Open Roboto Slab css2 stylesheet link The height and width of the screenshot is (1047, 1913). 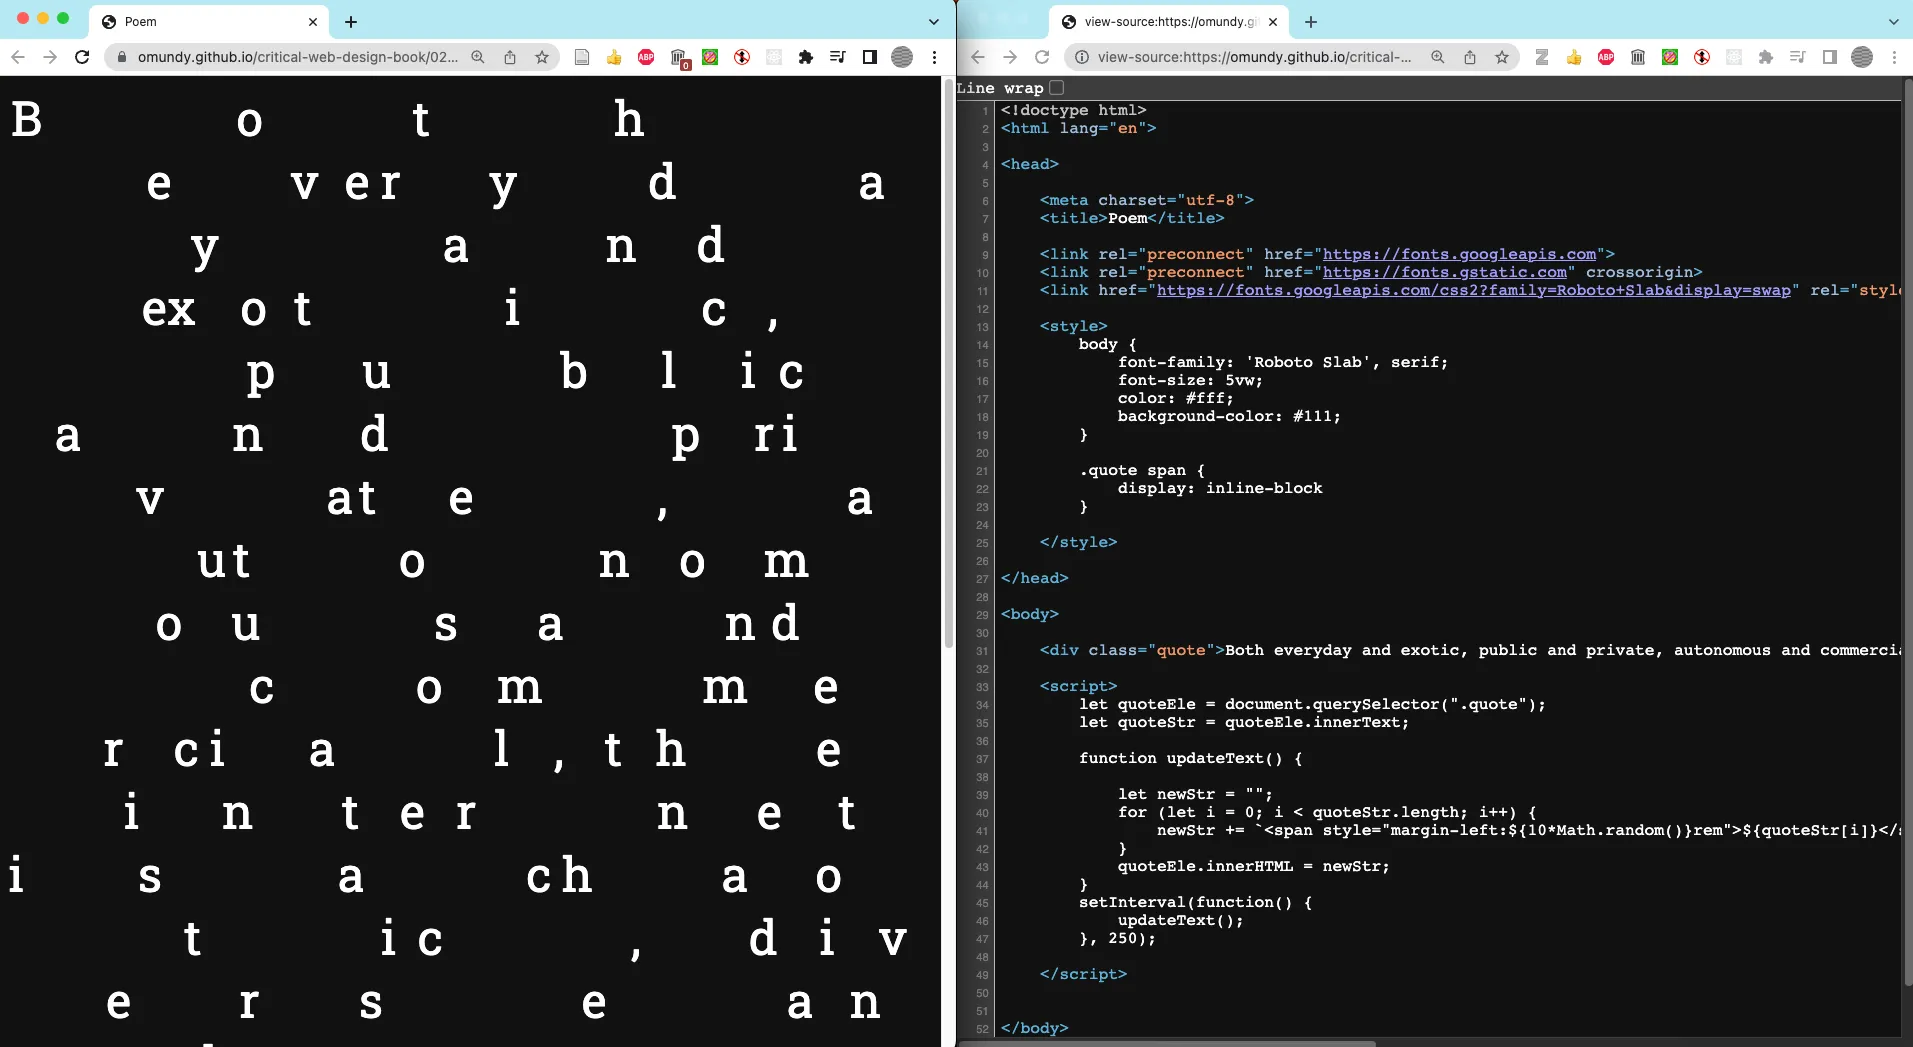1472,290
